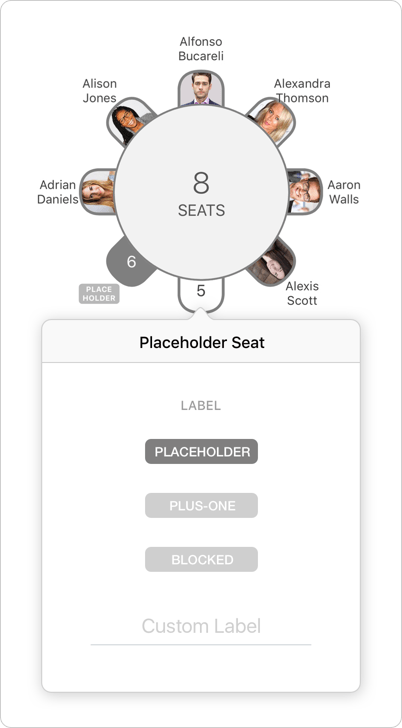Select Aaron Walls's seat photo
Viewport: 402px width, 728px height.
pyautogui.click(x=305, y=191)
